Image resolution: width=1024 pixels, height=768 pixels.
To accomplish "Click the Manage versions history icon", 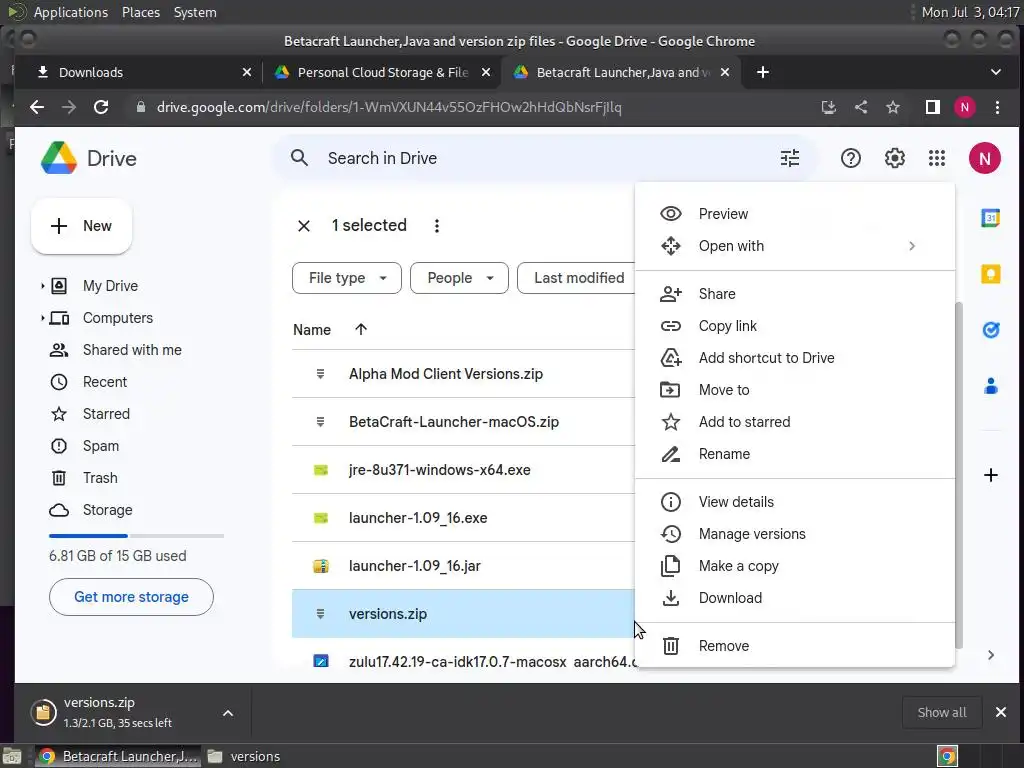I will [670, 534].
